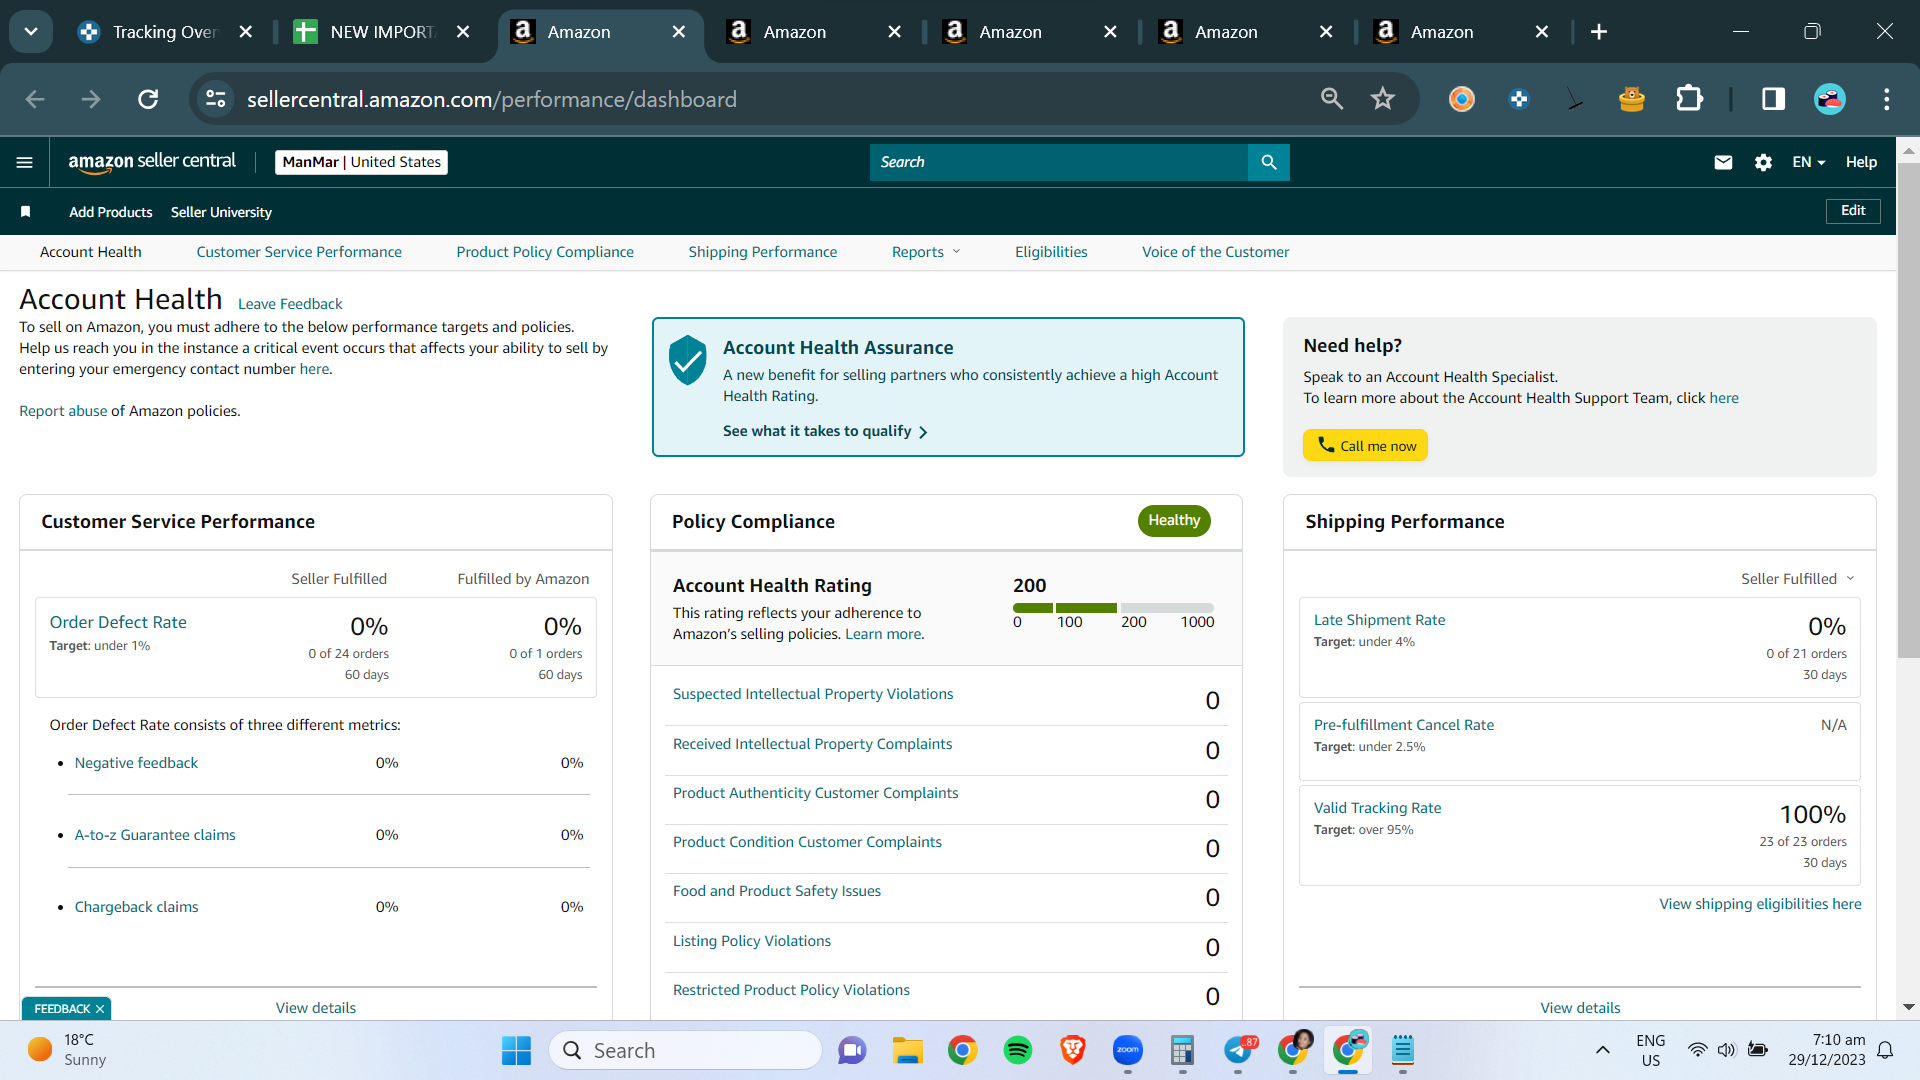The height and width of the screenshot is (1080, 1920).
Task: Open the Report abuse link
Action: point(63,411)
